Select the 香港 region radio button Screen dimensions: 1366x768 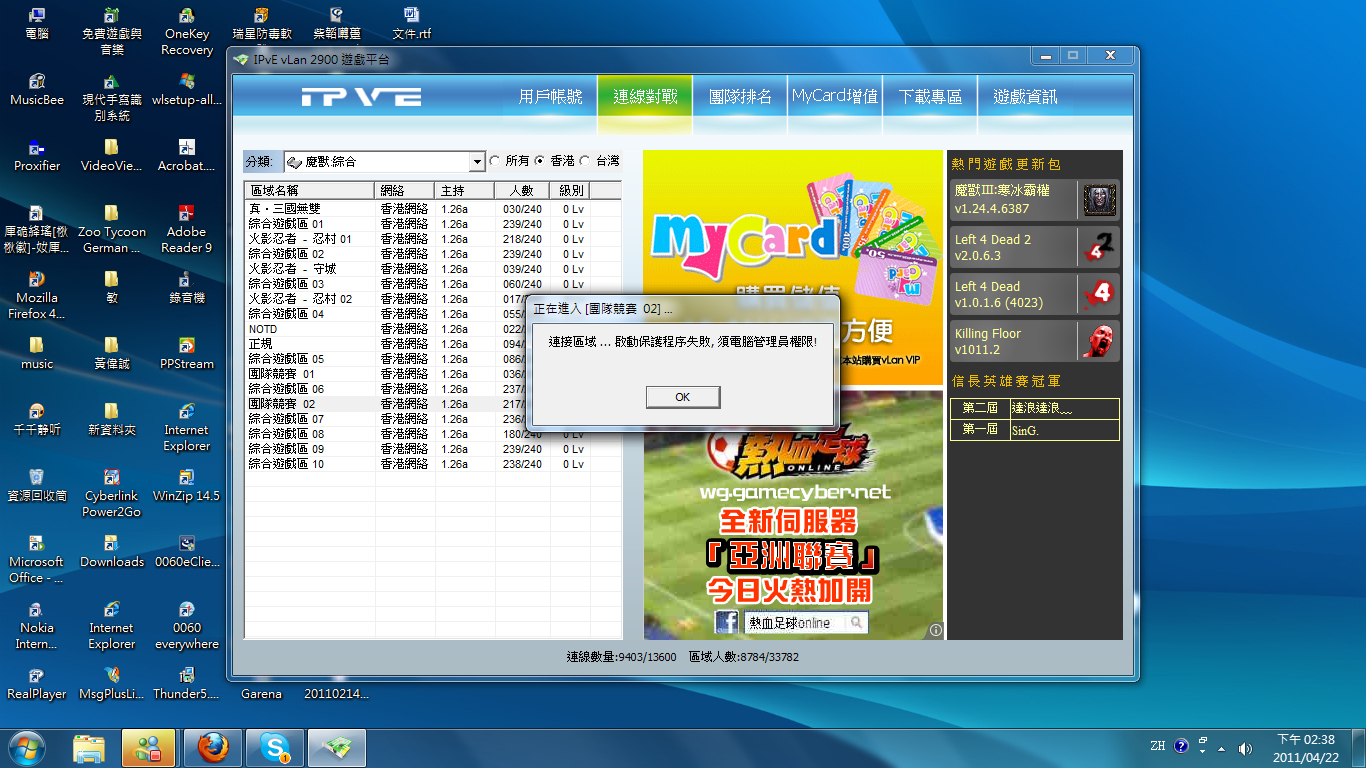coord(540,161)
